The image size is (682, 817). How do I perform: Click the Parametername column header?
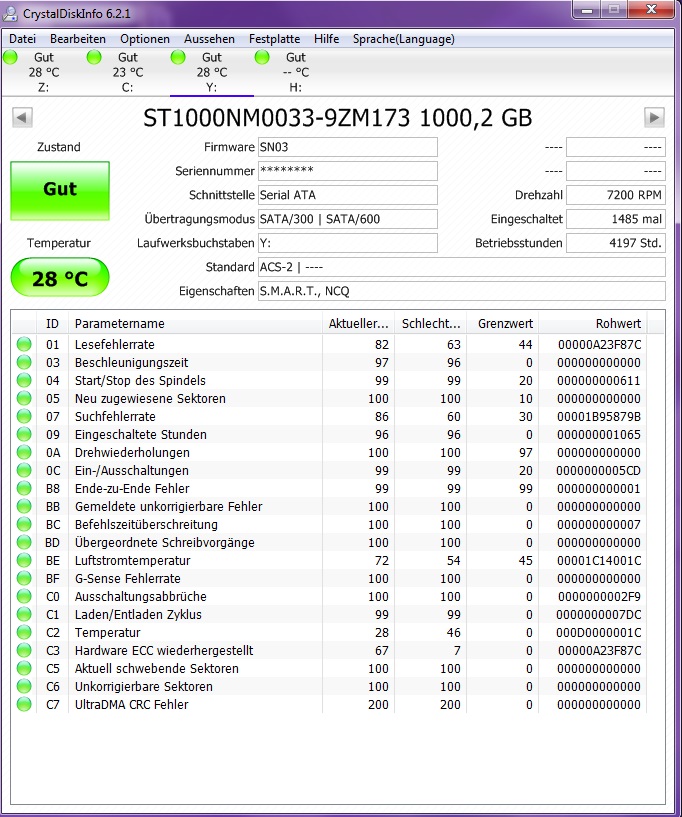(195, 324)
